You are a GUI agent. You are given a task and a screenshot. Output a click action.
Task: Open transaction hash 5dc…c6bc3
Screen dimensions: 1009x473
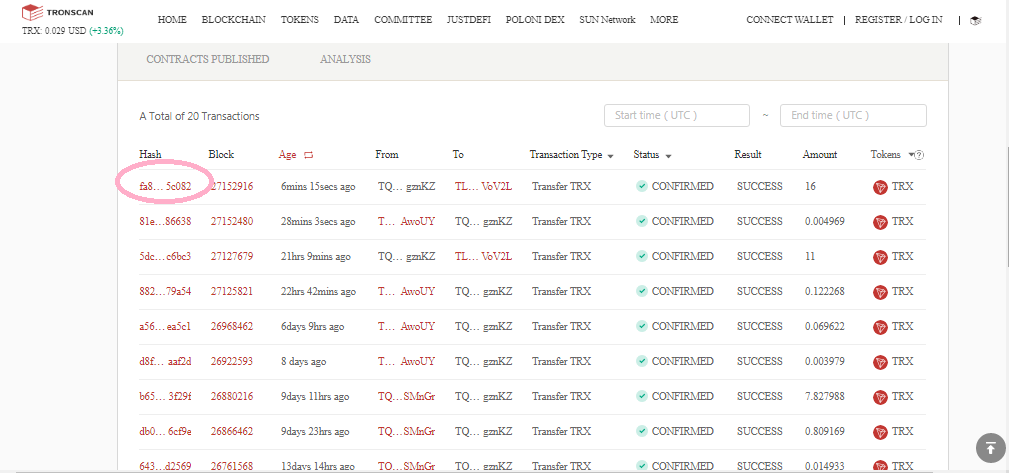pyautogui.click(x=165, y=256)
